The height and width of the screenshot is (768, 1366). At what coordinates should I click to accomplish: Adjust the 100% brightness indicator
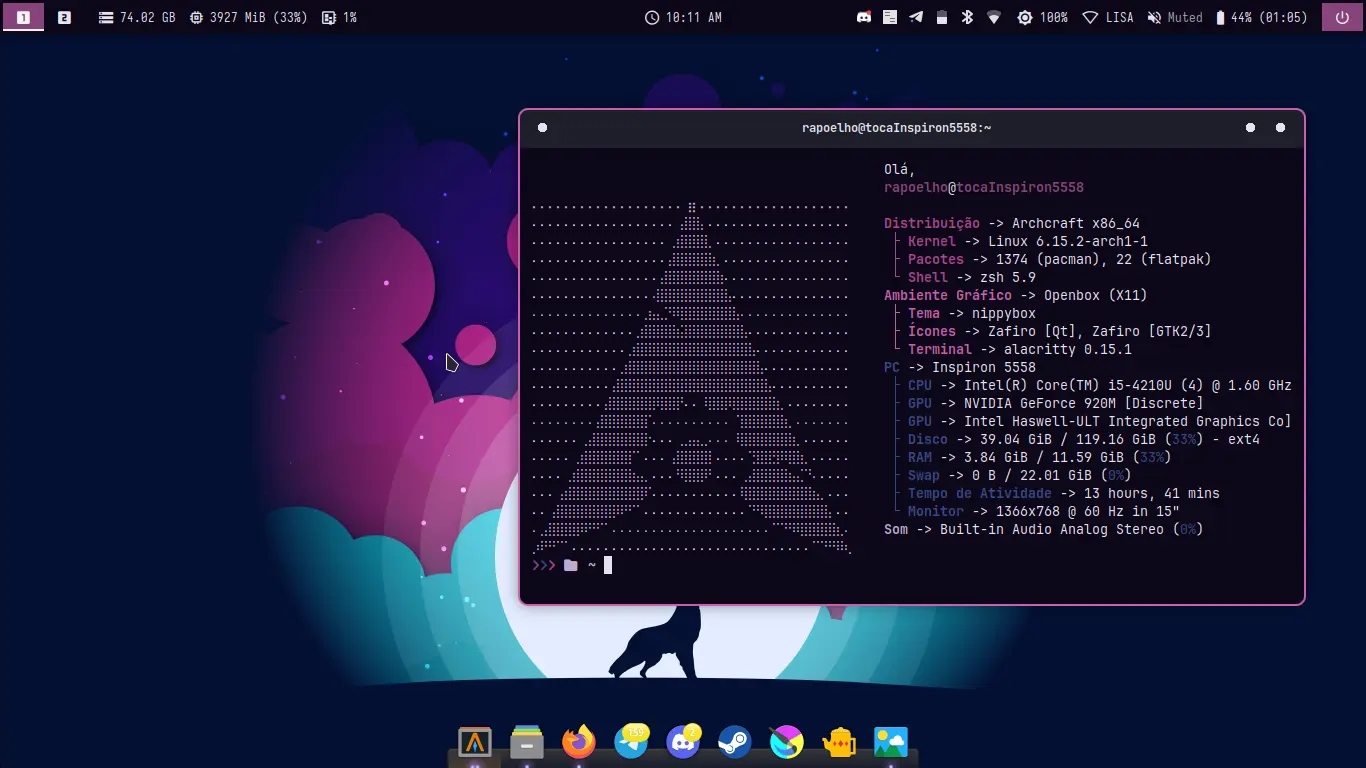coord(1042,17)
